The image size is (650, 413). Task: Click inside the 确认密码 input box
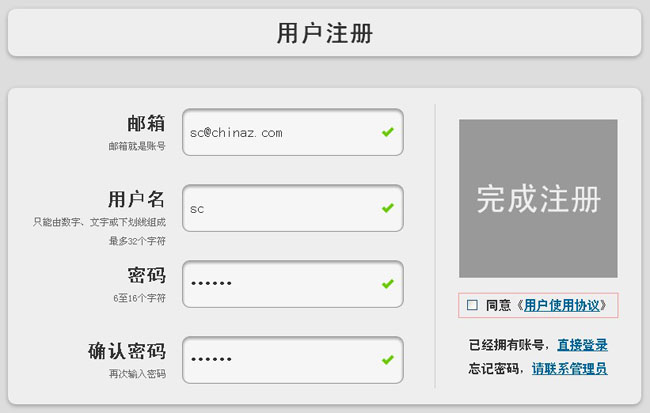tap(280, 360)
